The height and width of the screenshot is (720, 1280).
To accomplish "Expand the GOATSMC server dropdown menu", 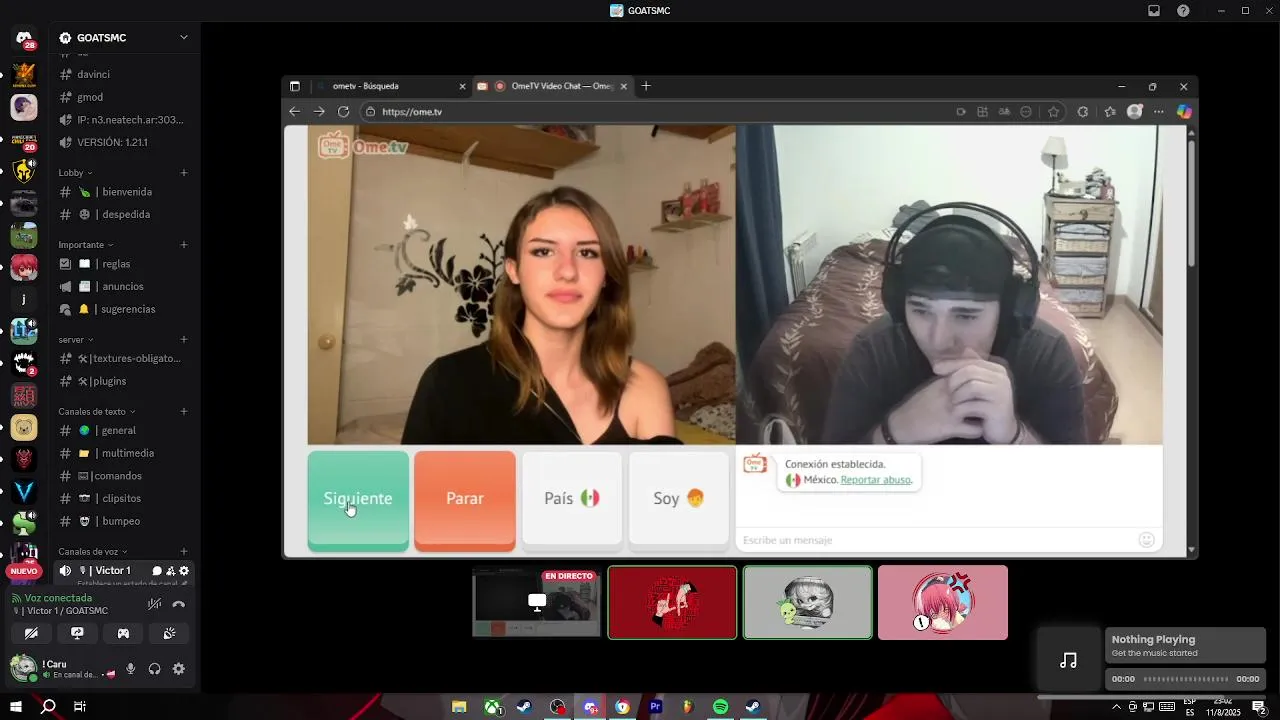I will click(x=184, y=38).
